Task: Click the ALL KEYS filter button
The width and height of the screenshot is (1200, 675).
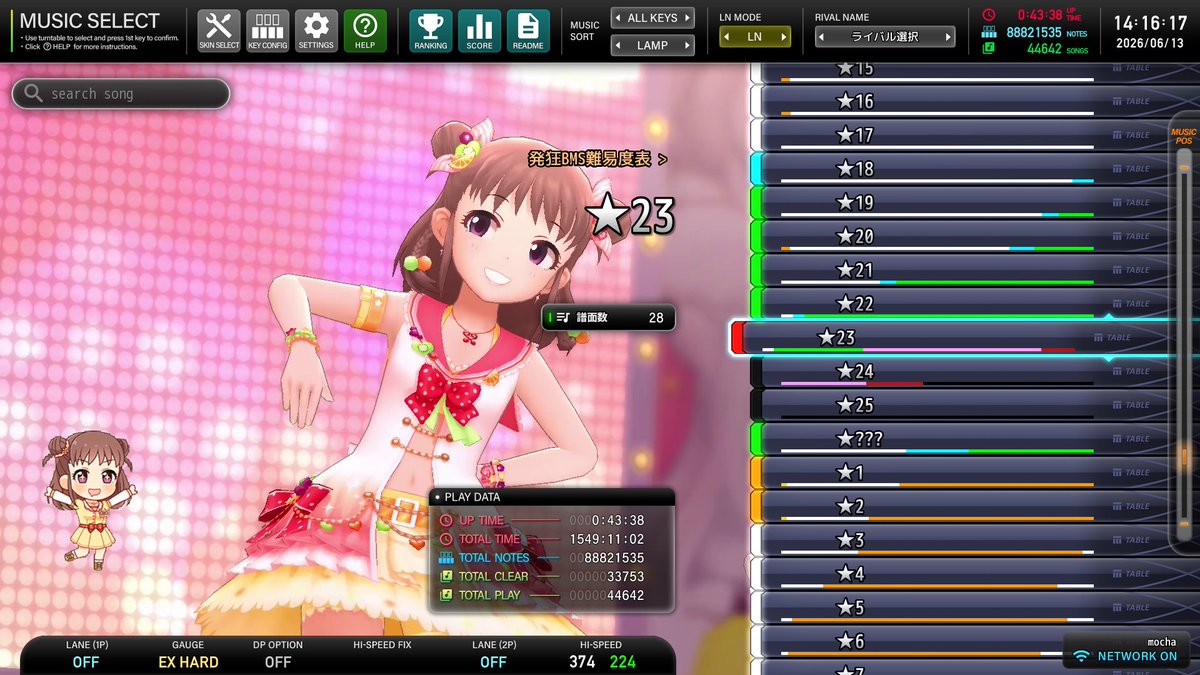Action: 653,18
